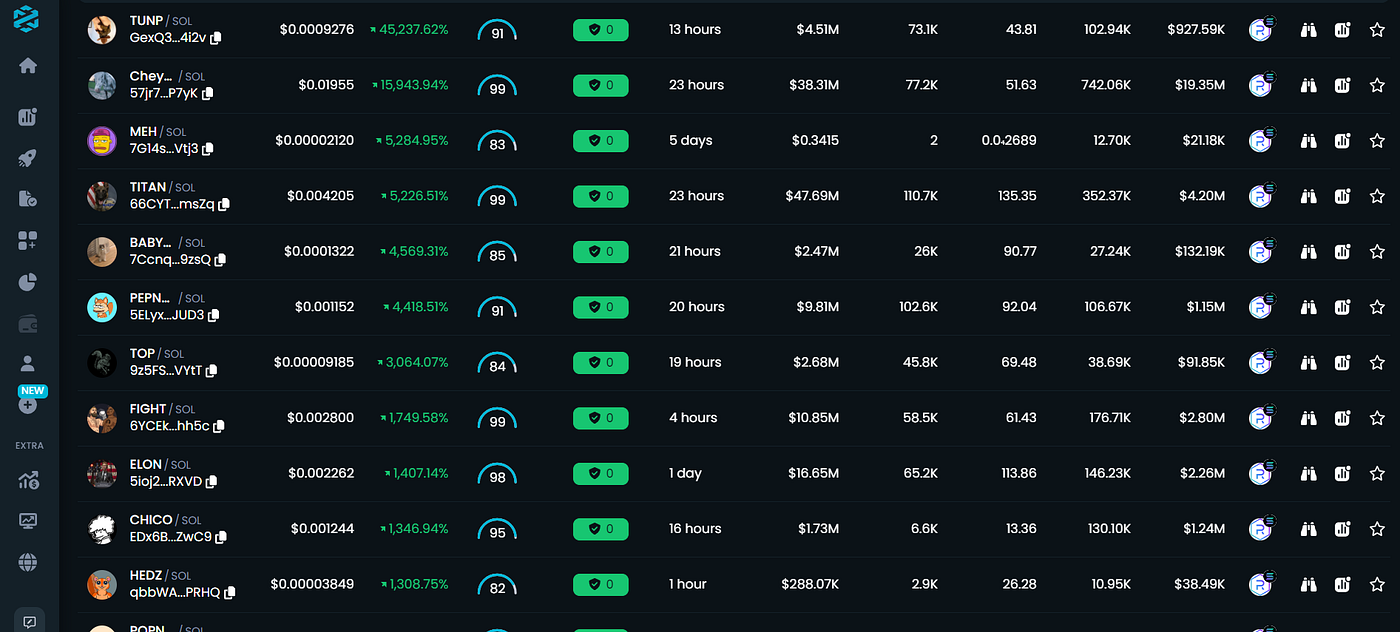Viewport: 1400px width, 632px height.
Task: Click the $288.07K value
Action: click(809, 584)
